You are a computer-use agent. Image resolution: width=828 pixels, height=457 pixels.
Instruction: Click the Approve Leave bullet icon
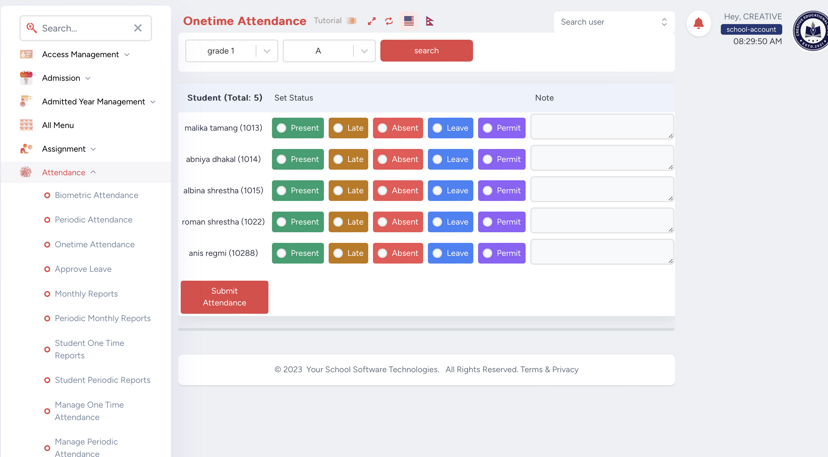[47, 269]
